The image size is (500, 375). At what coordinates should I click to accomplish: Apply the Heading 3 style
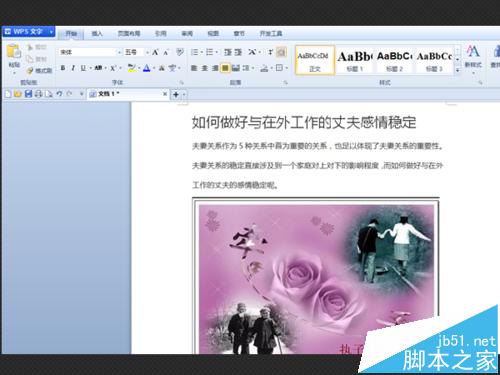[434, 60]
